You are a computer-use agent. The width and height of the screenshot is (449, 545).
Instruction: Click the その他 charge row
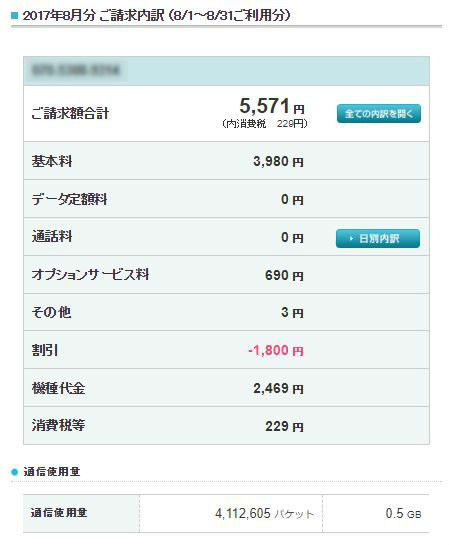[x=226, y=312]
